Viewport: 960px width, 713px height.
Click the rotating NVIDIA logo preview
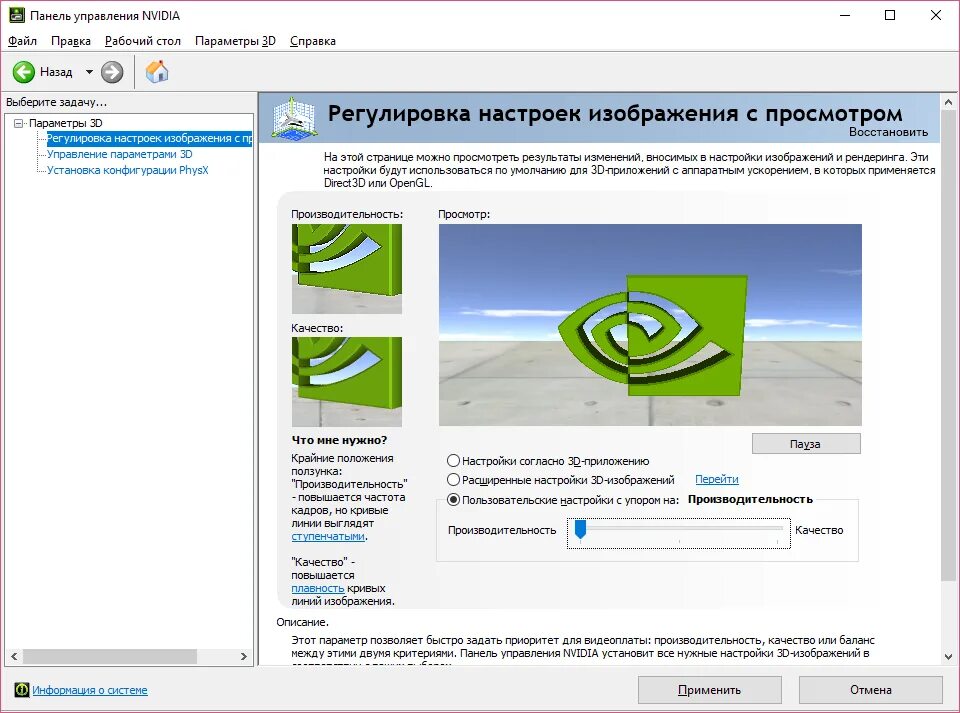pos(650,325)
